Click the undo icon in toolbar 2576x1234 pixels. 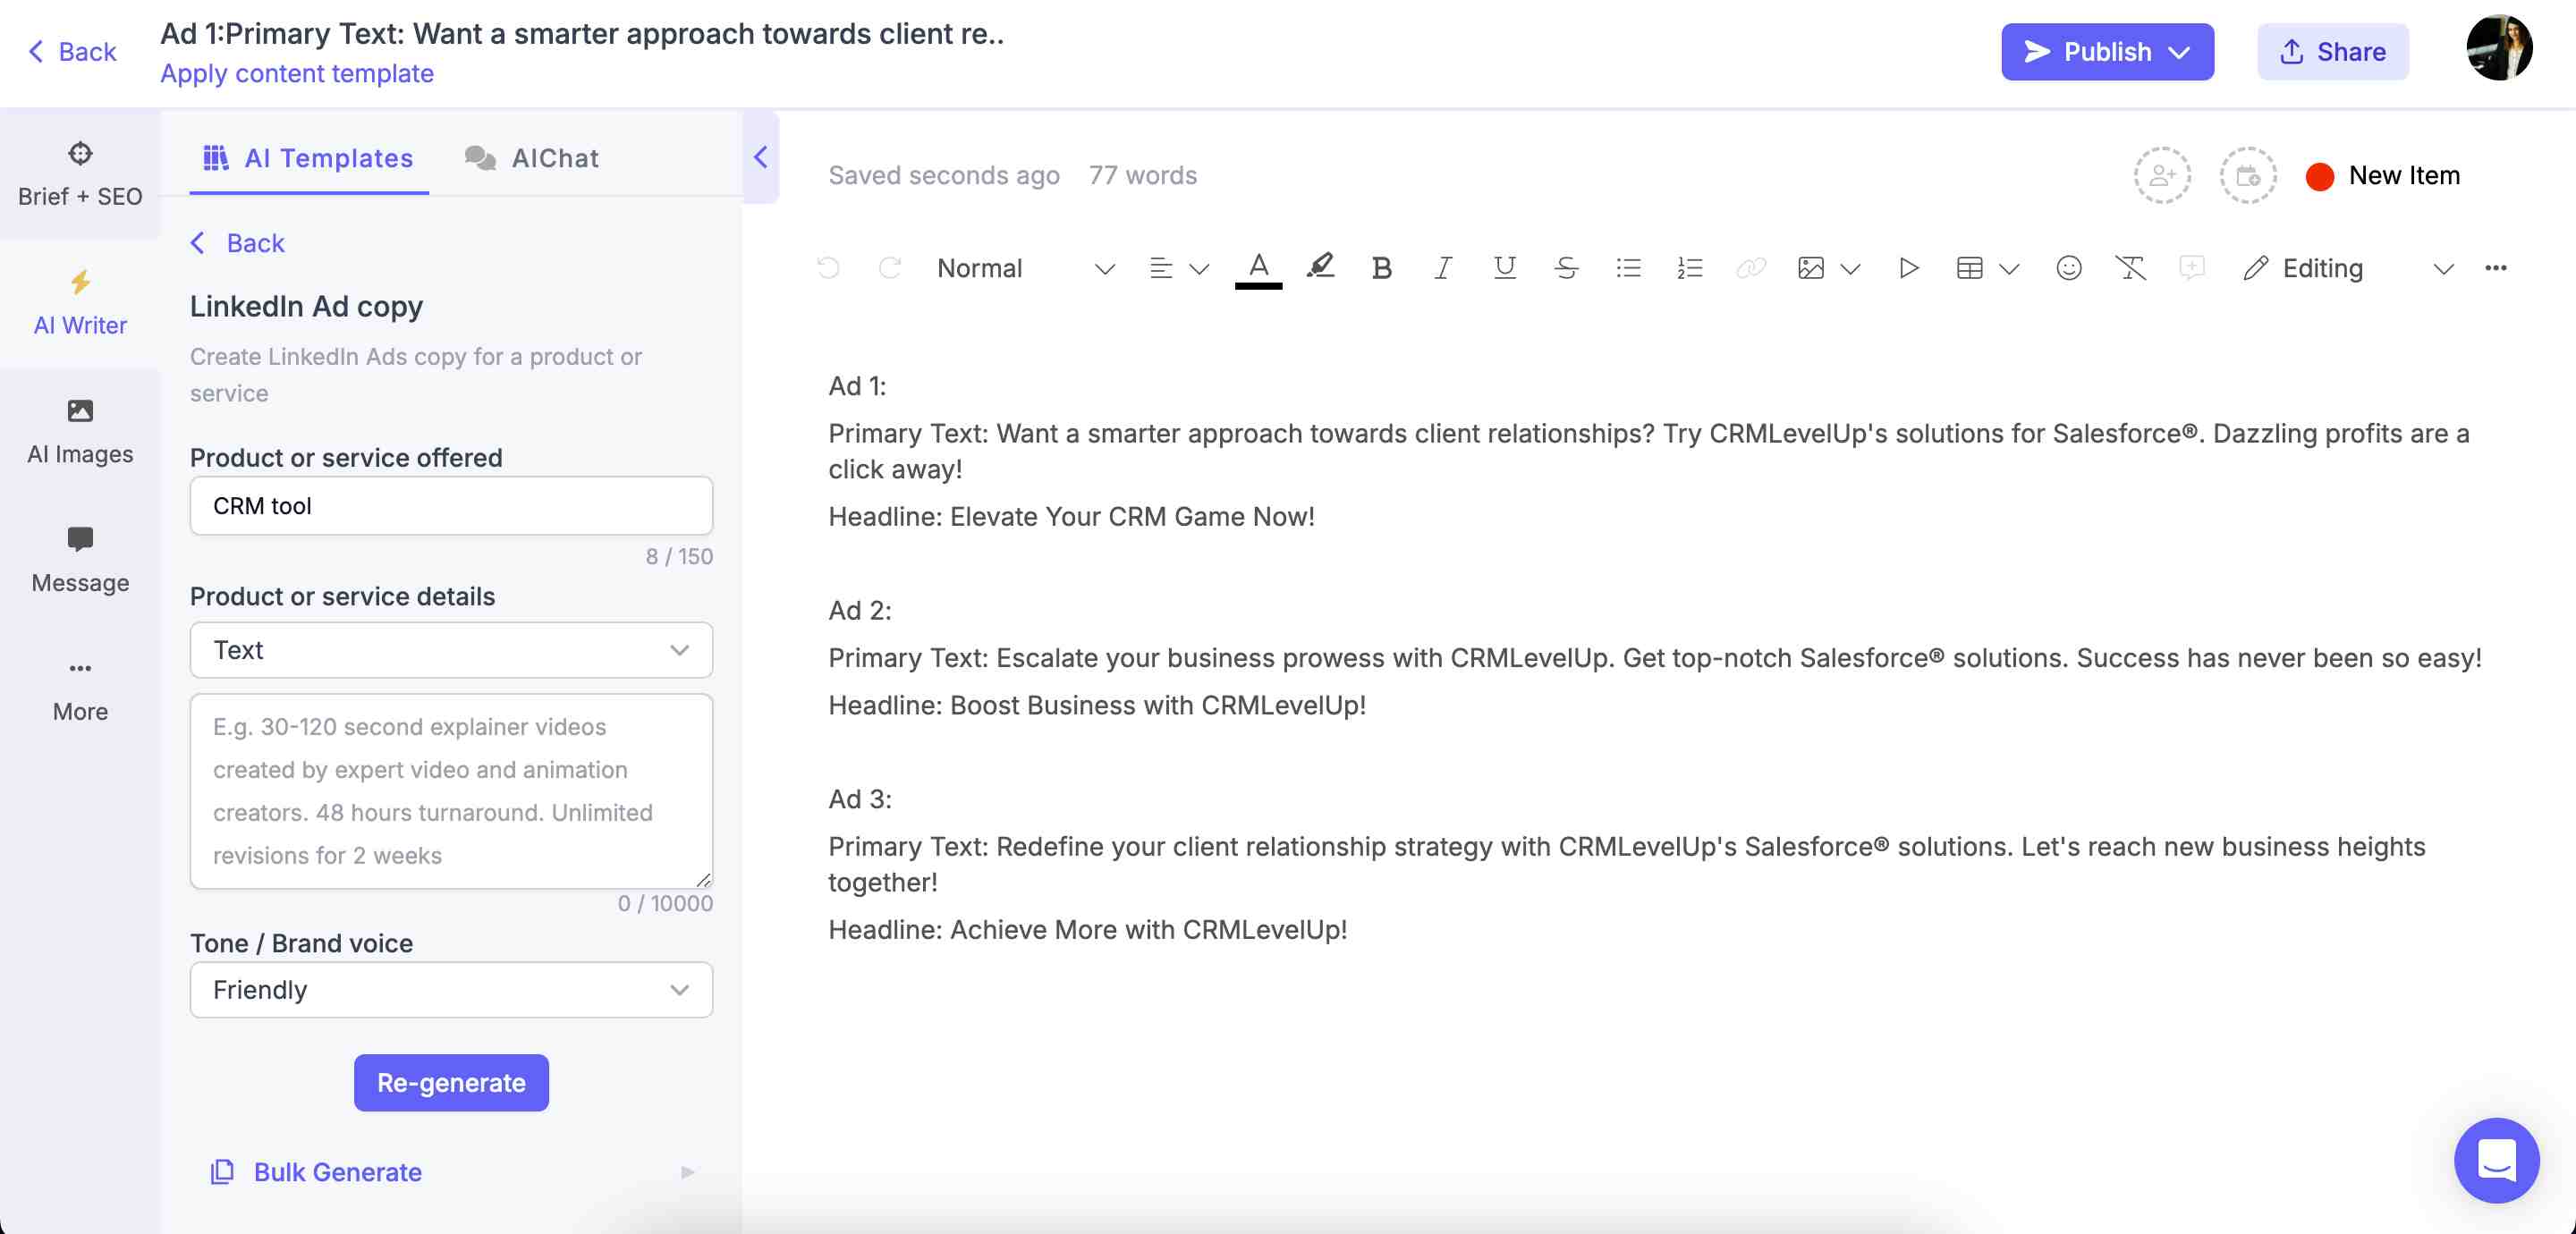[828, 268]
